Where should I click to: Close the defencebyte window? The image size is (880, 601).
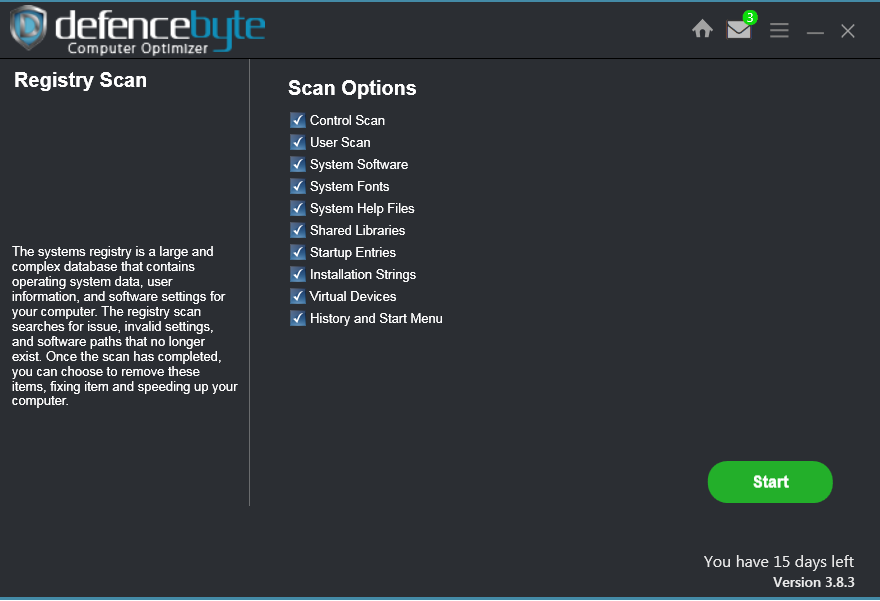(847, 31)
